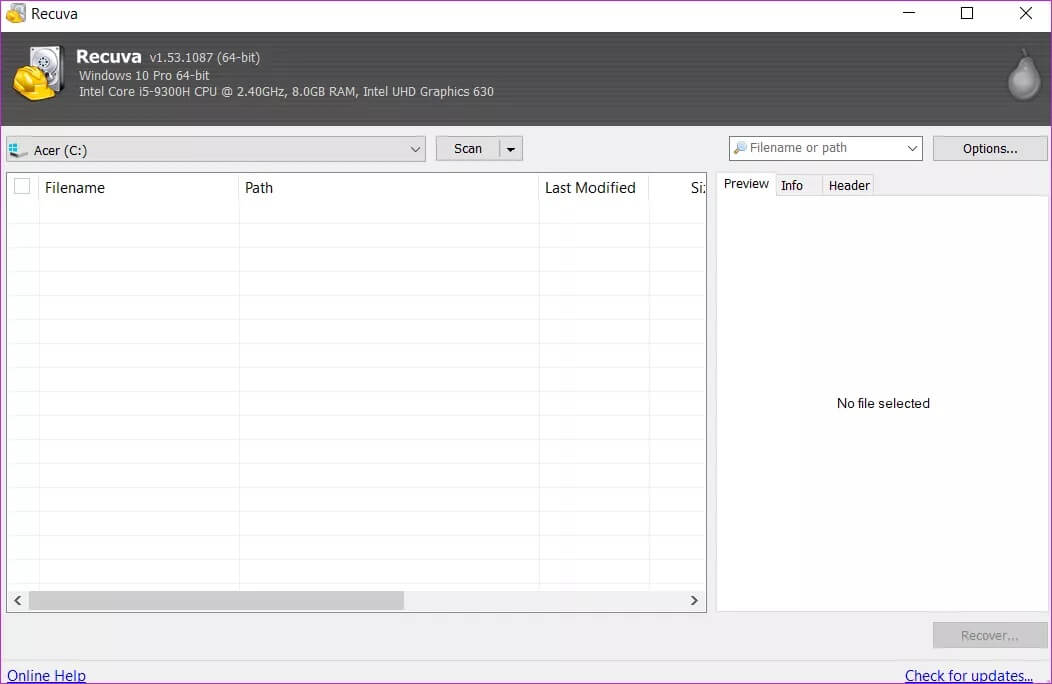This screenshot has width=1052, height=684.
Task: Click the Recuva title bar app icon
Action: 15,13
